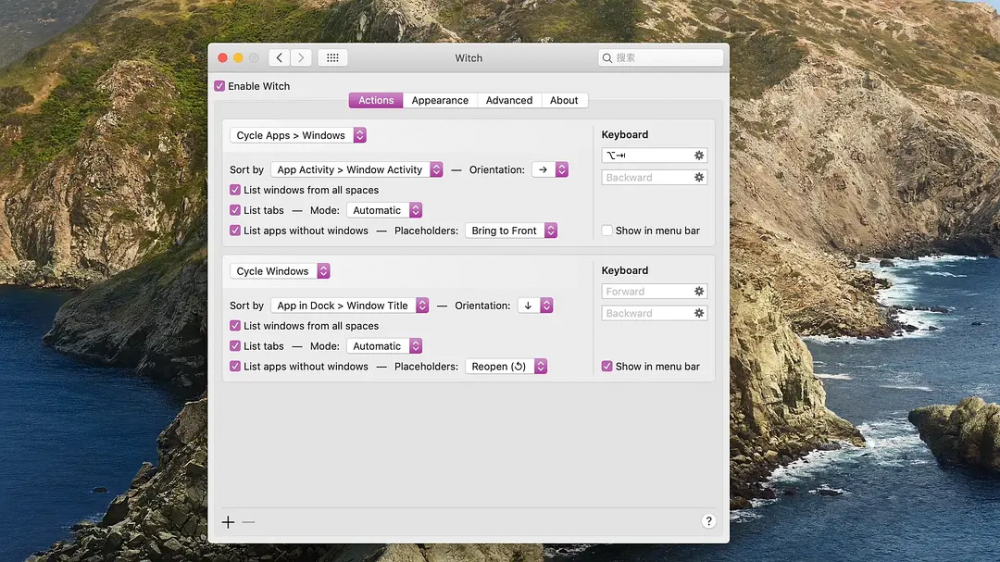This screenshot has height=562, width=1000.
Task: Go forward with the right chevron button
Action: click(301, 58)
